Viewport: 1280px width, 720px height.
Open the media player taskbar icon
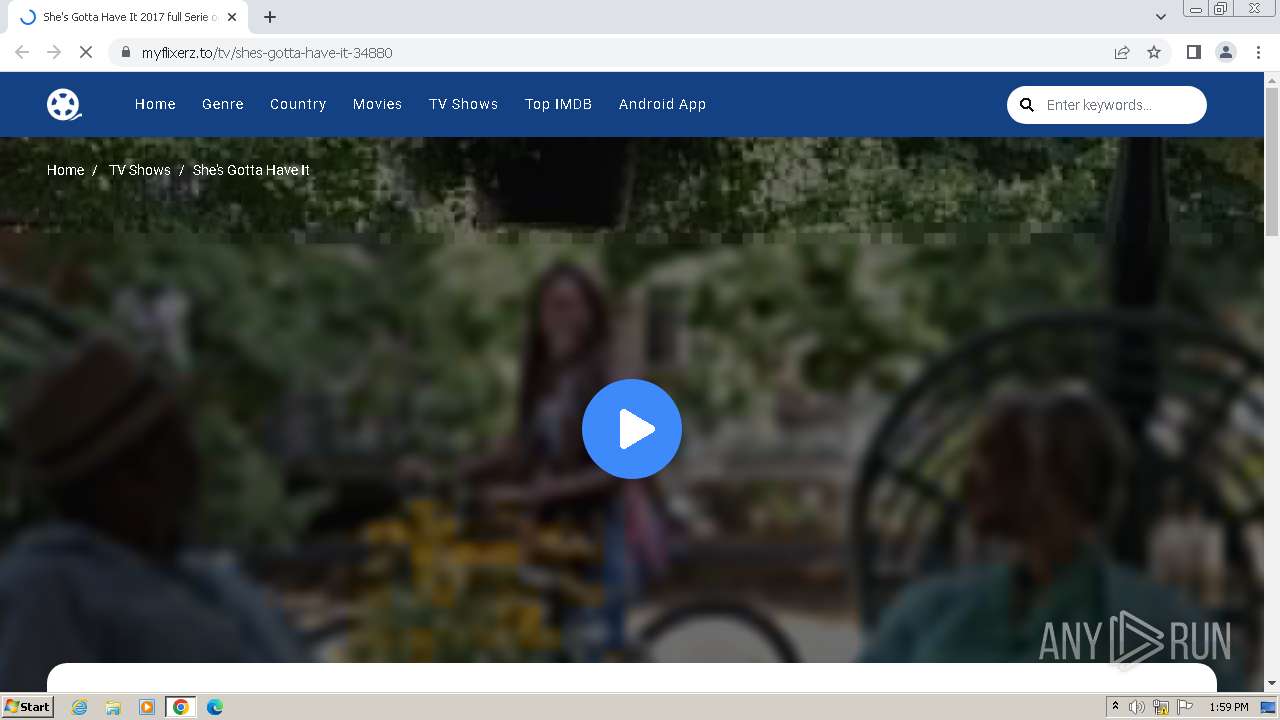(x=147, y=707)
